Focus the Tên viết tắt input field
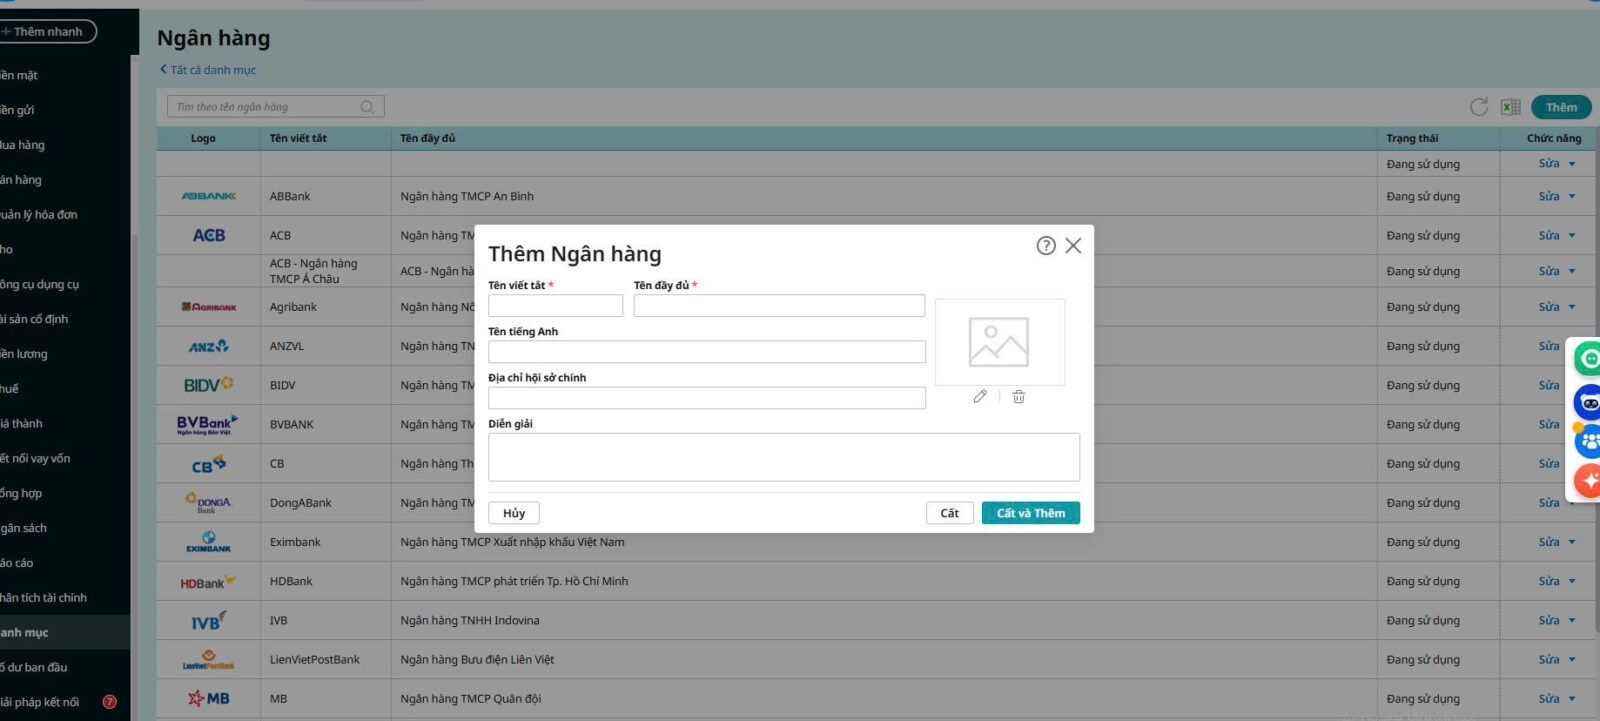The width and height of the screenshot is (1600, 721). click(x=556, y=306)
